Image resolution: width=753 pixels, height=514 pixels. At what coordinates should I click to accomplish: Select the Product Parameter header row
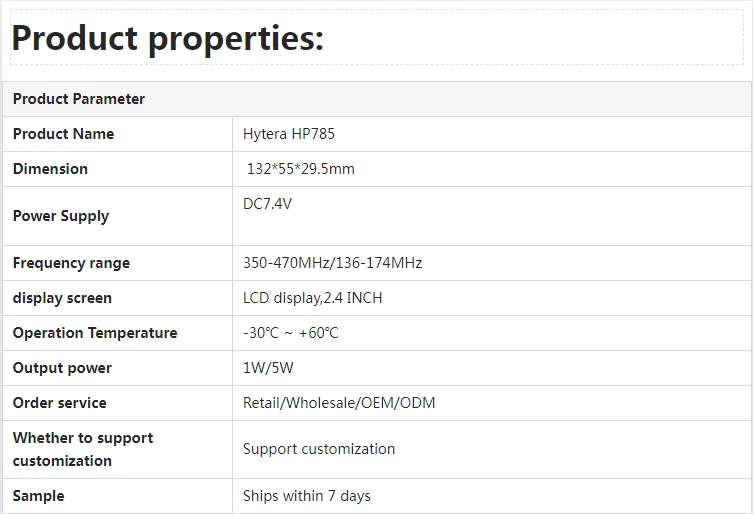pos(79,99)
